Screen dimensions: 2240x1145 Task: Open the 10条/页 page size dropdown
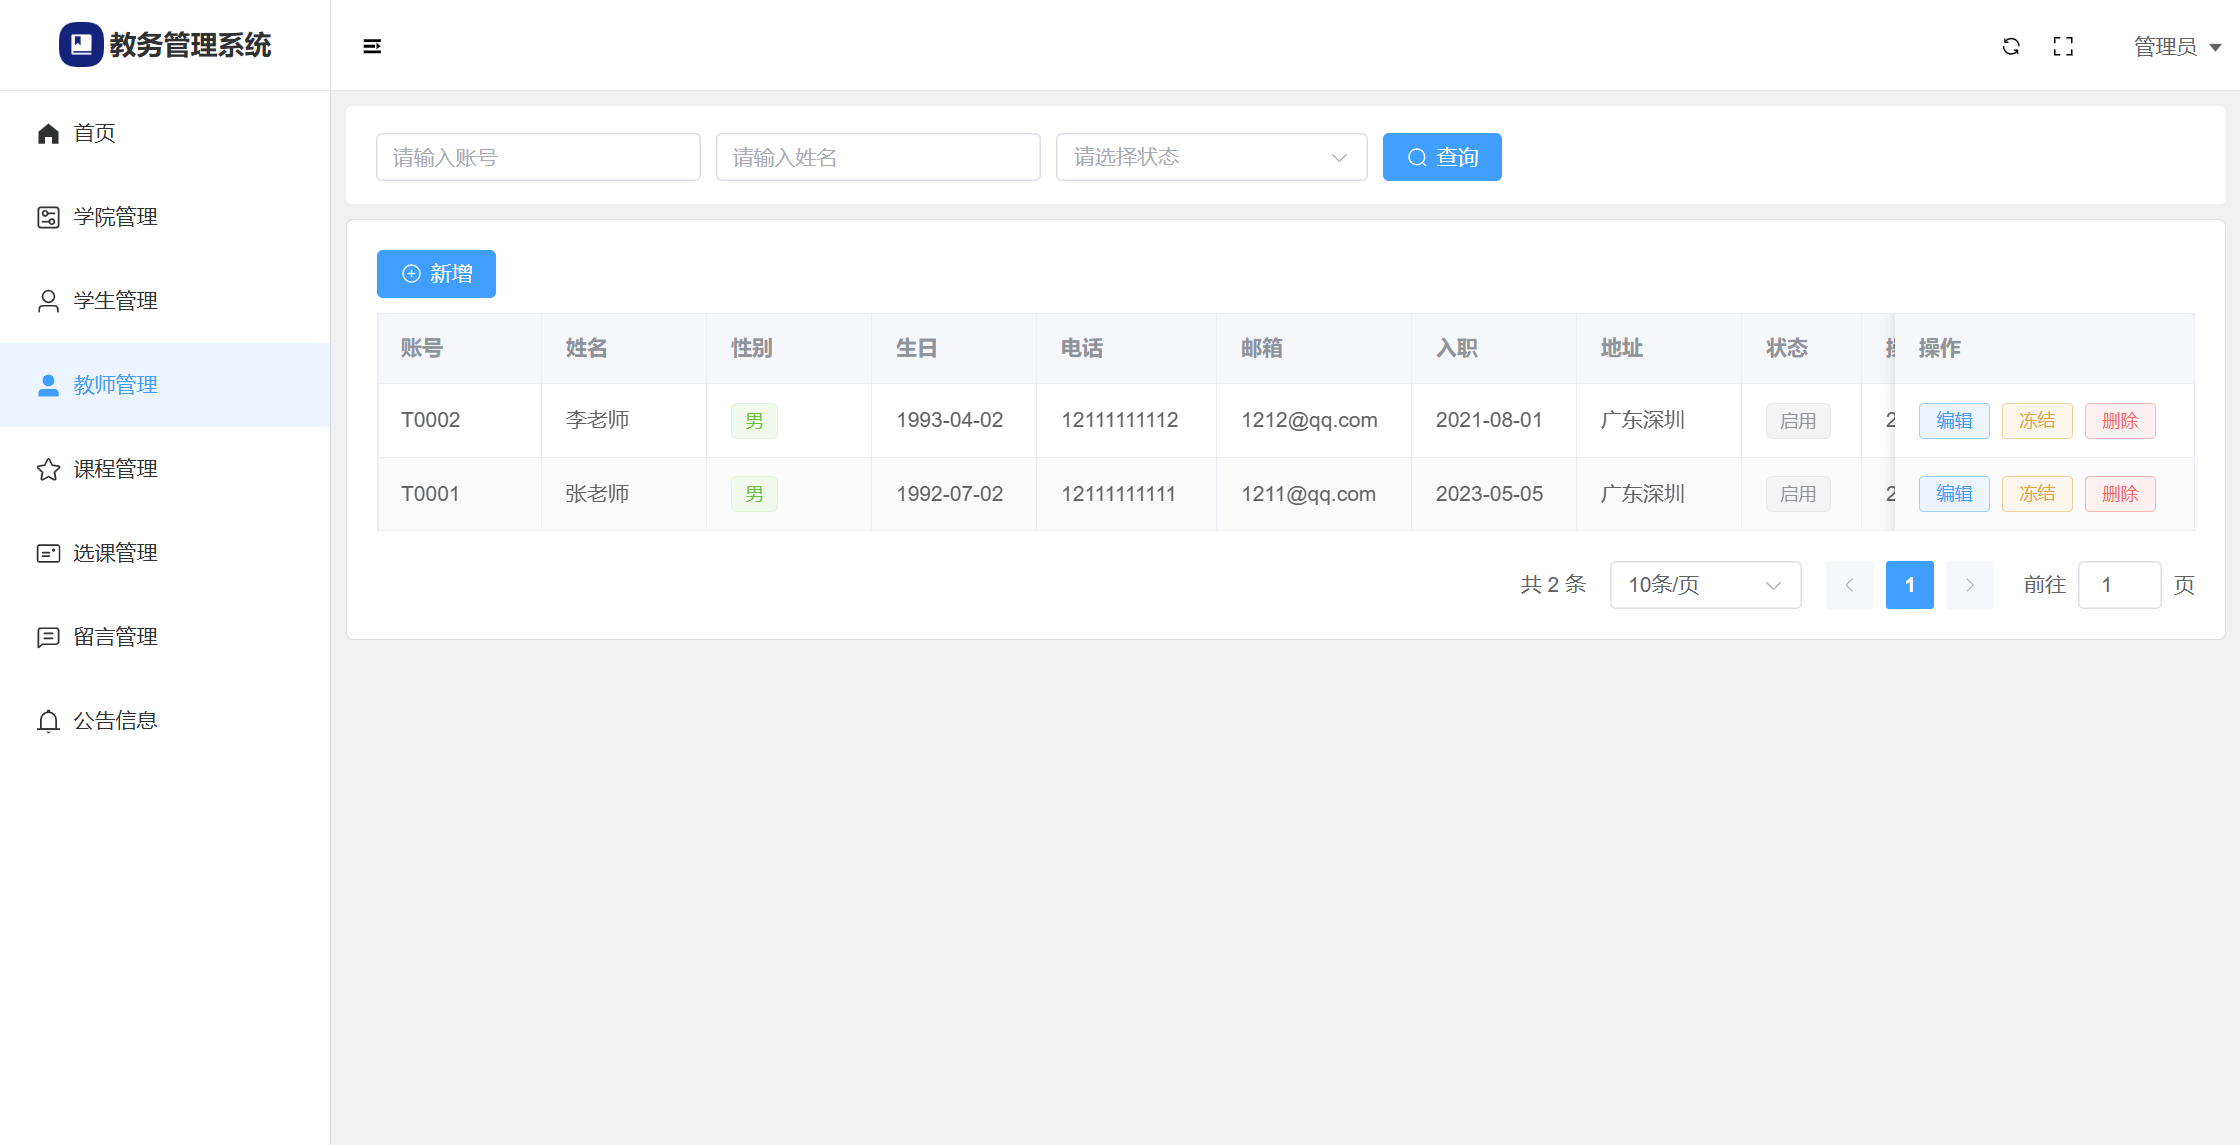click(1705, 585)
